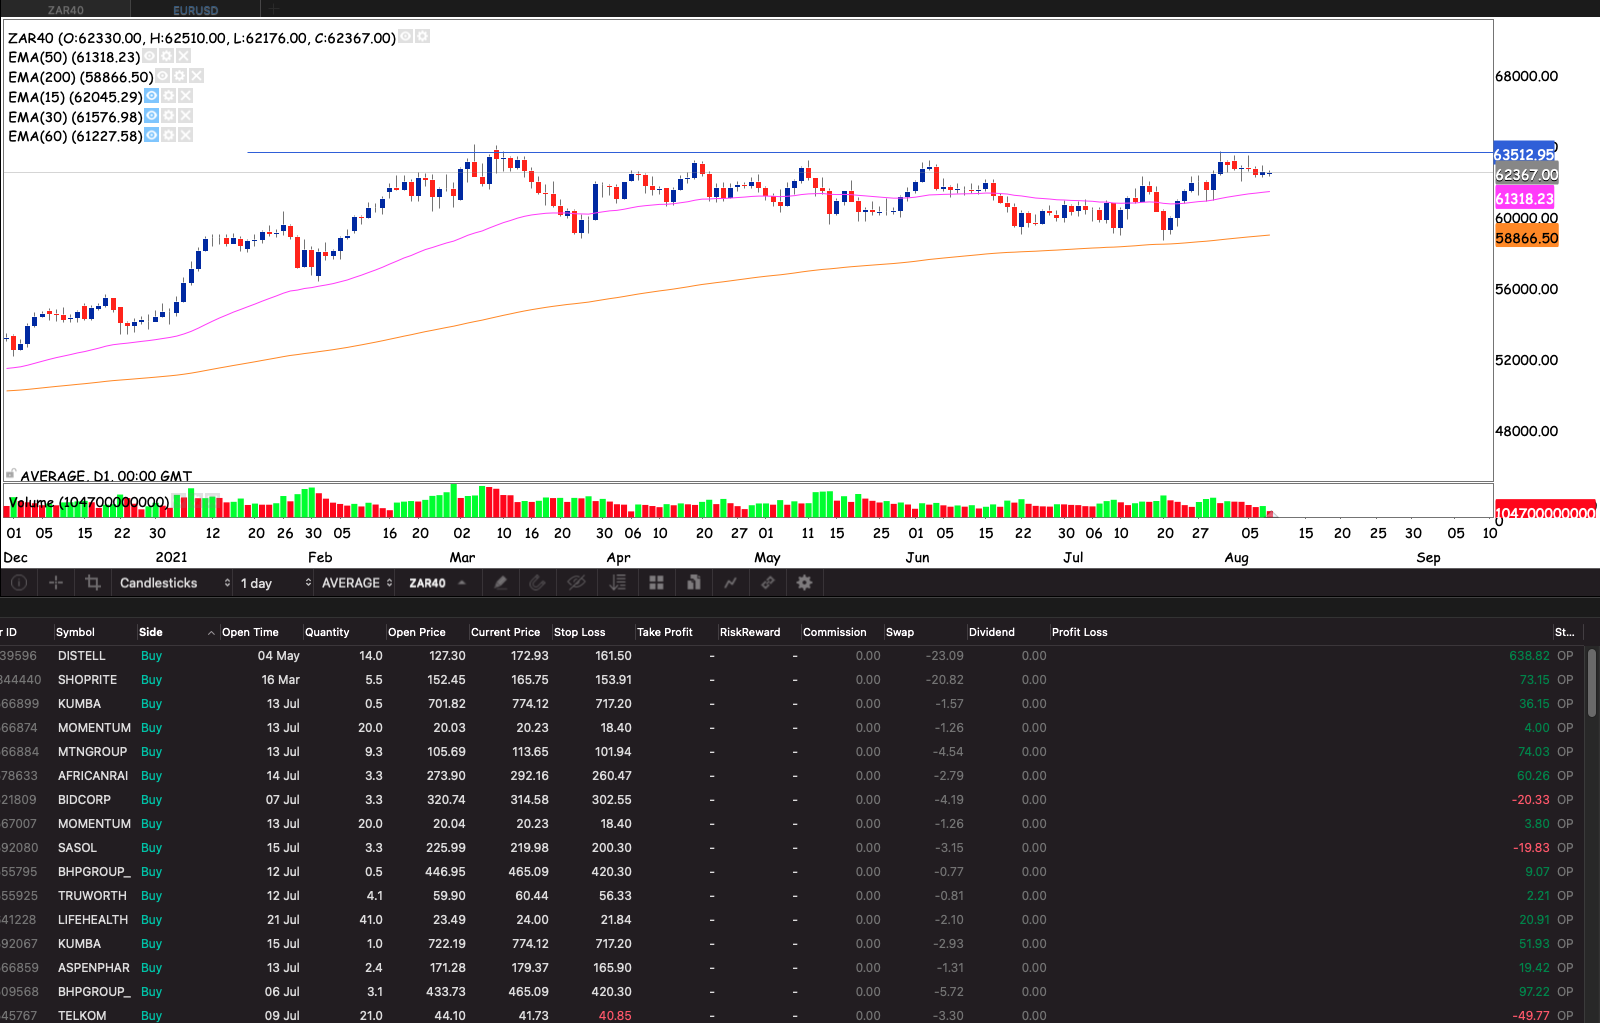Remove the EMA(200) indicator
The image size is (1600, 1023).
coord(197,76)
